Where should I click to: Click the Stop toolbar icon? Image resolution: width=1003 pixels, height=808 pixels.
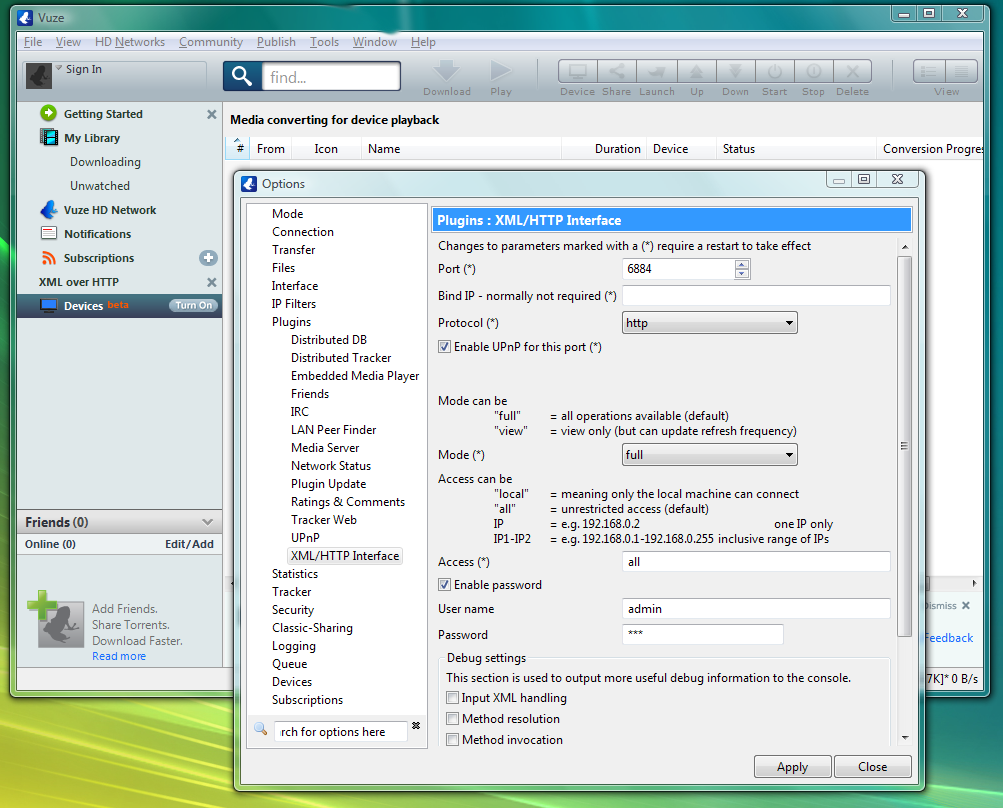(x=814, y=71)
